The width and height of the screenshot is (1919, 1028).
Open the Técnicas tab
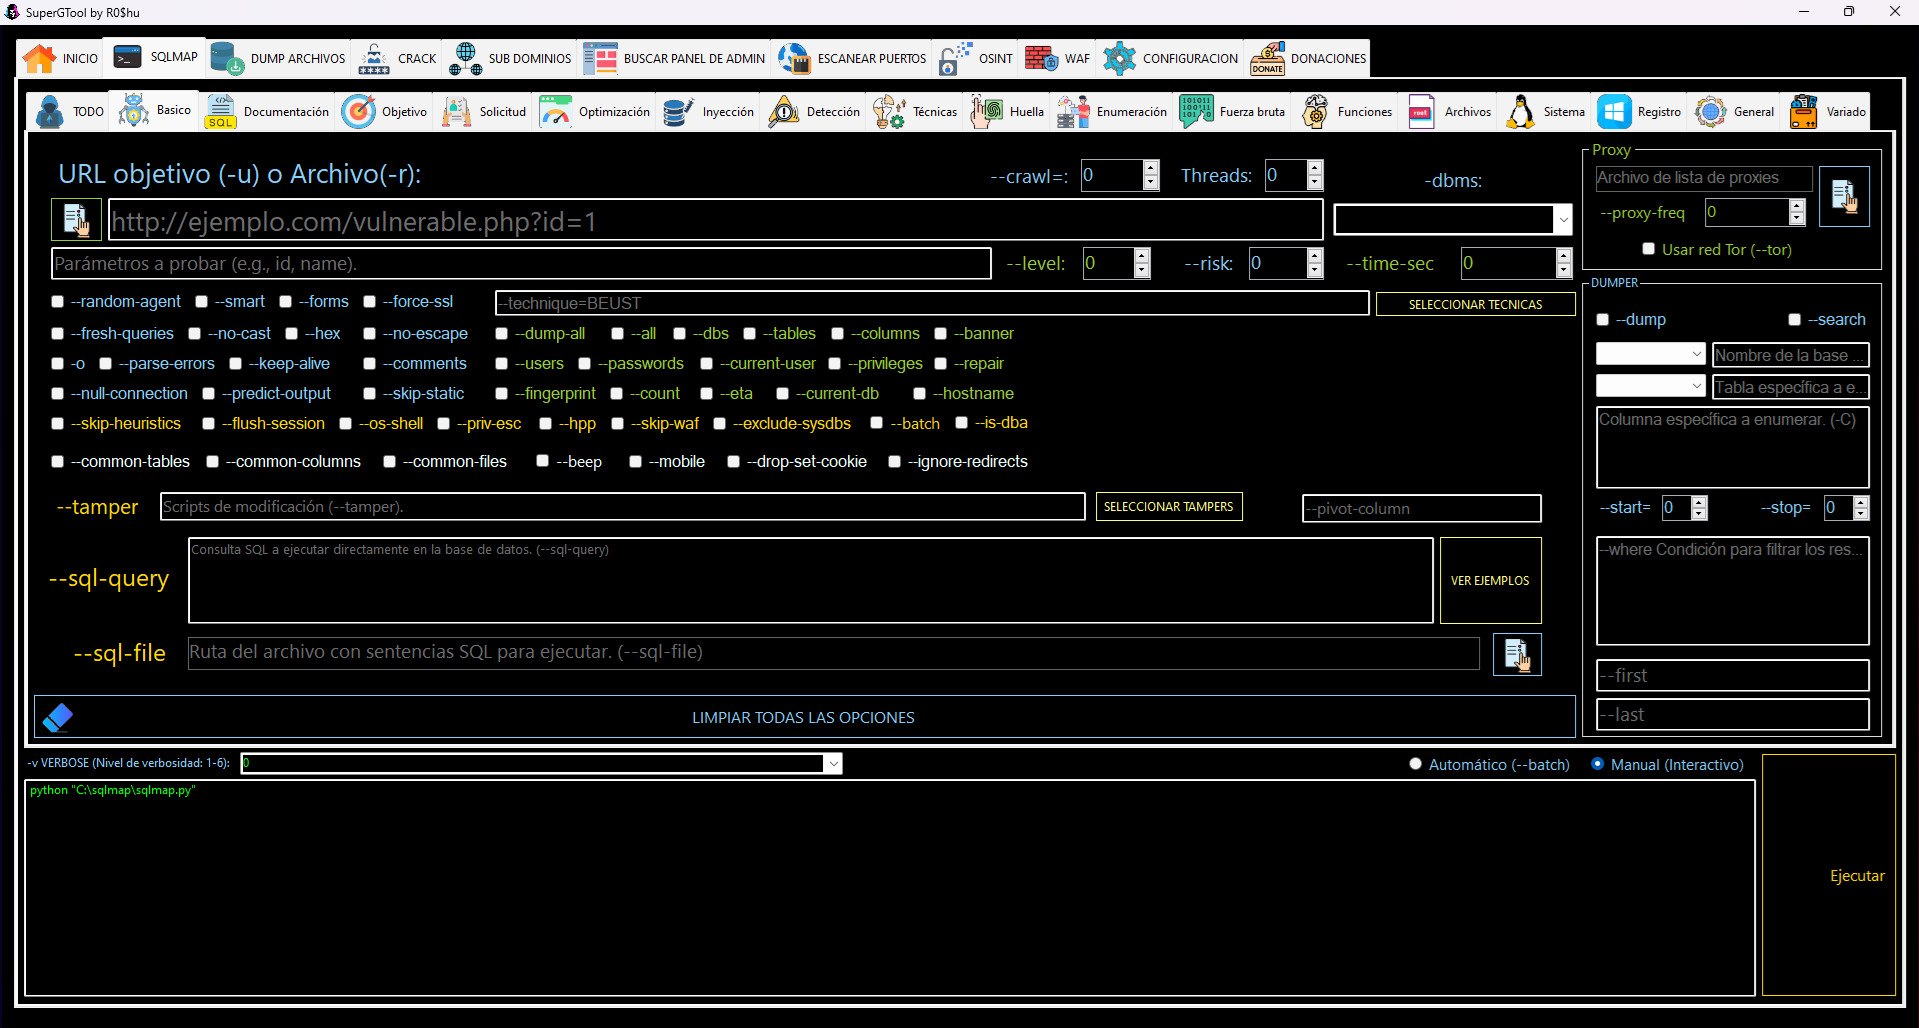(915, 112)
